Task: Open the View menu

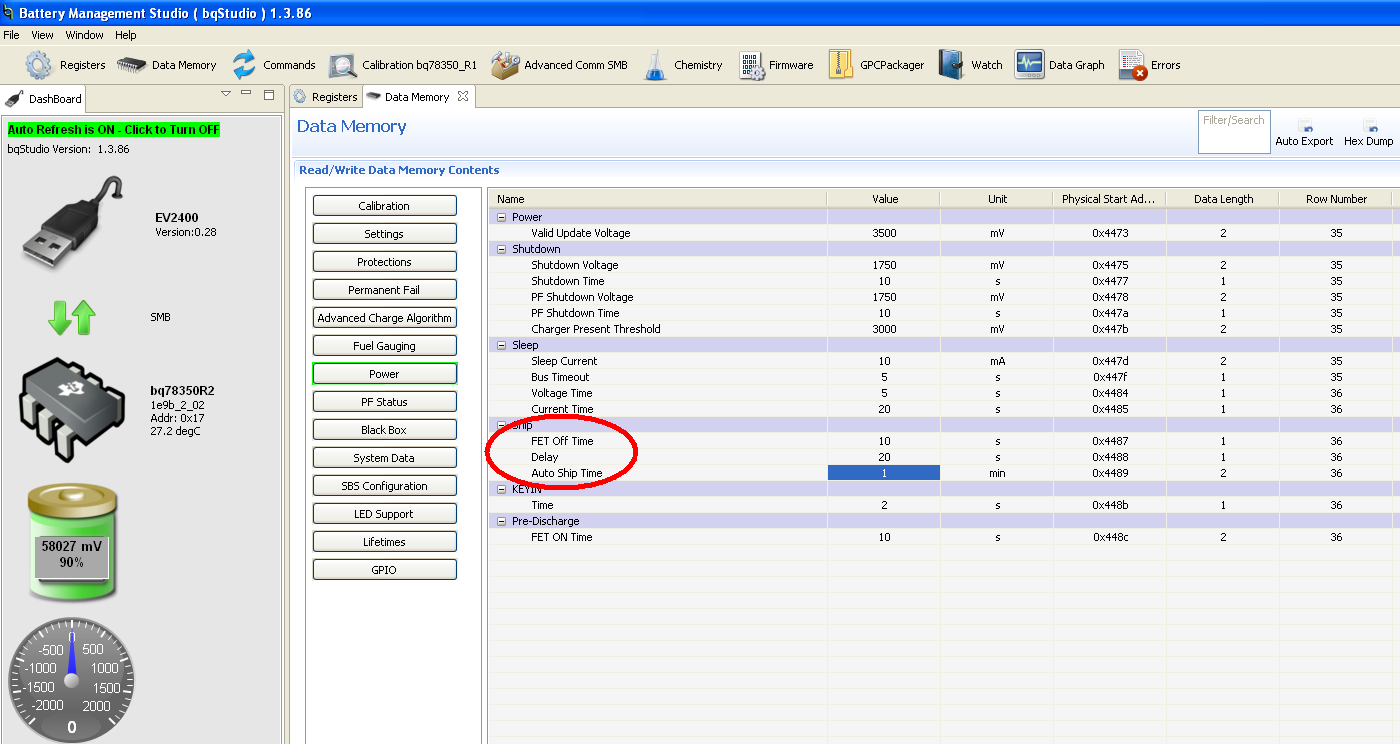Action: [43, 35]
